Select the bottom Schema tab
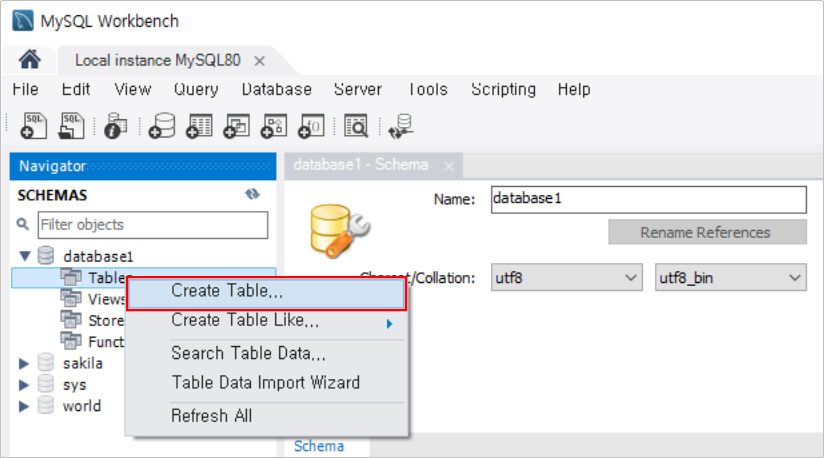The height and width of the screenshot is (458, 824). 319,446
